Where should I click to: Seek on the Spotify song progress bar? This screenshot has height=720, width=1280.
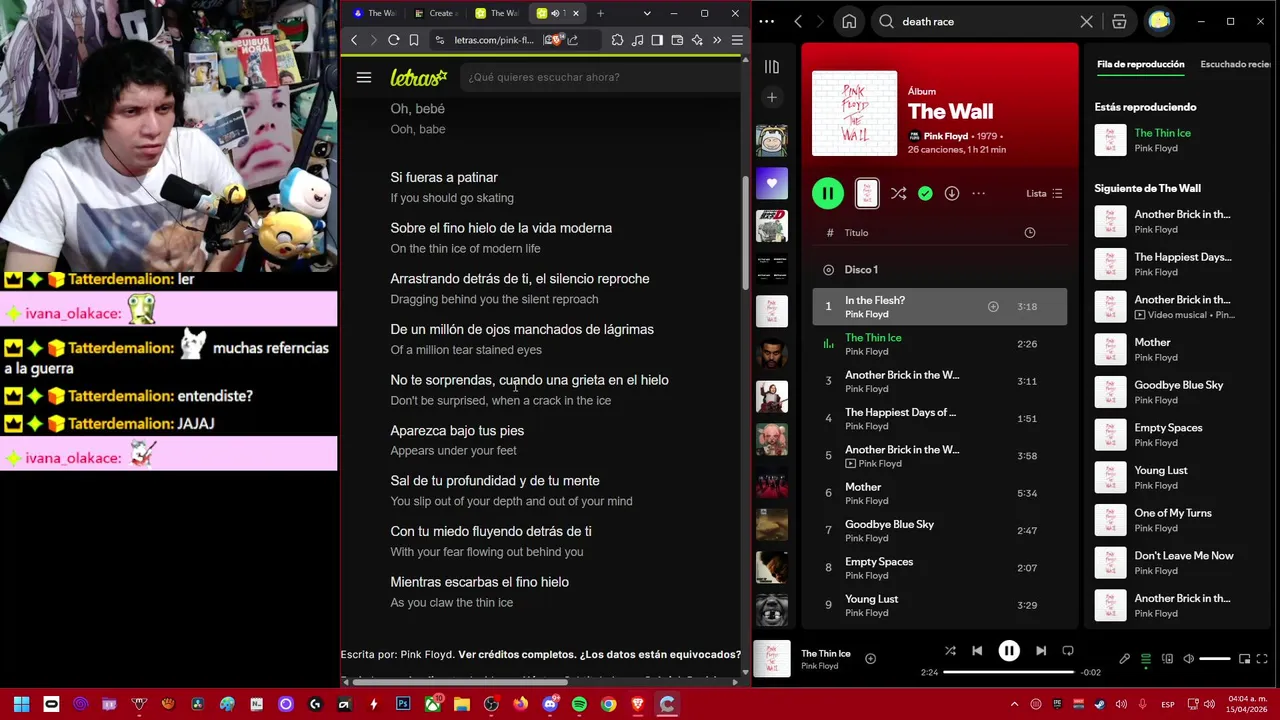click(1008, 672)
